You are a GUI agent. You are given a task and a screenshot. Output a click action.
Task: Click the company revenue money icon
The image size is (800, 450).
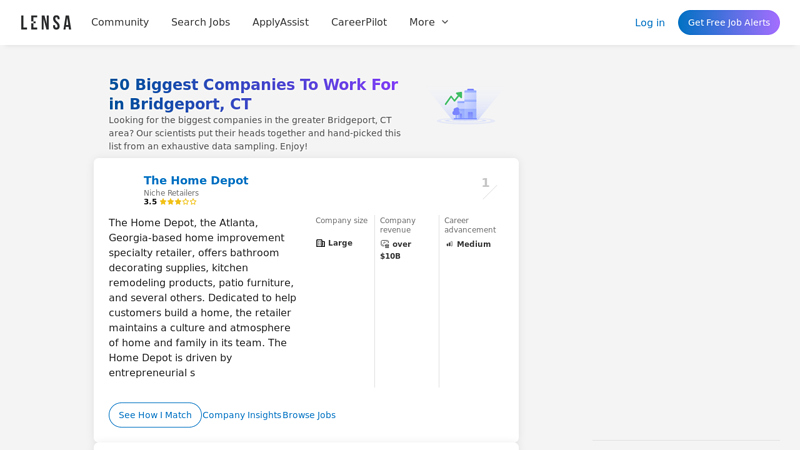point(385,244)
